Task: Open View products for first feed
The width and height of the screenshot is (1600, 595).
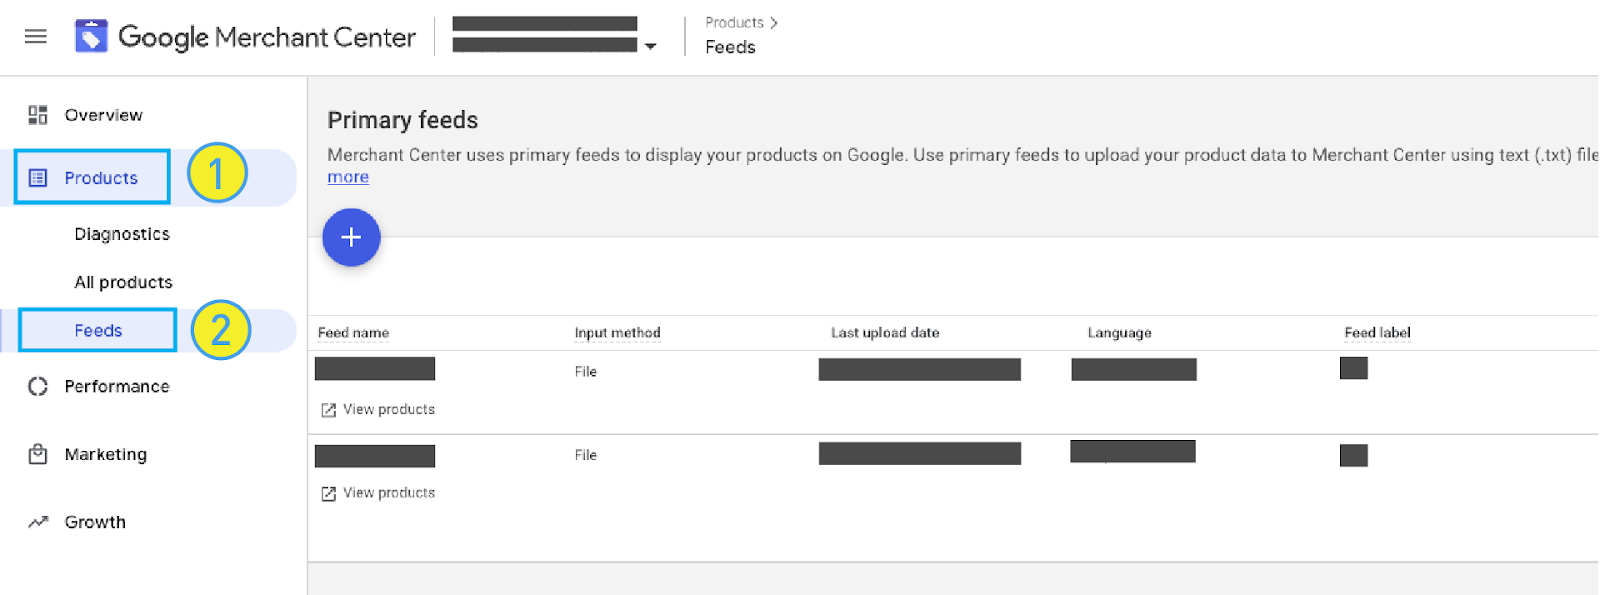Action: tap(378, 409)
